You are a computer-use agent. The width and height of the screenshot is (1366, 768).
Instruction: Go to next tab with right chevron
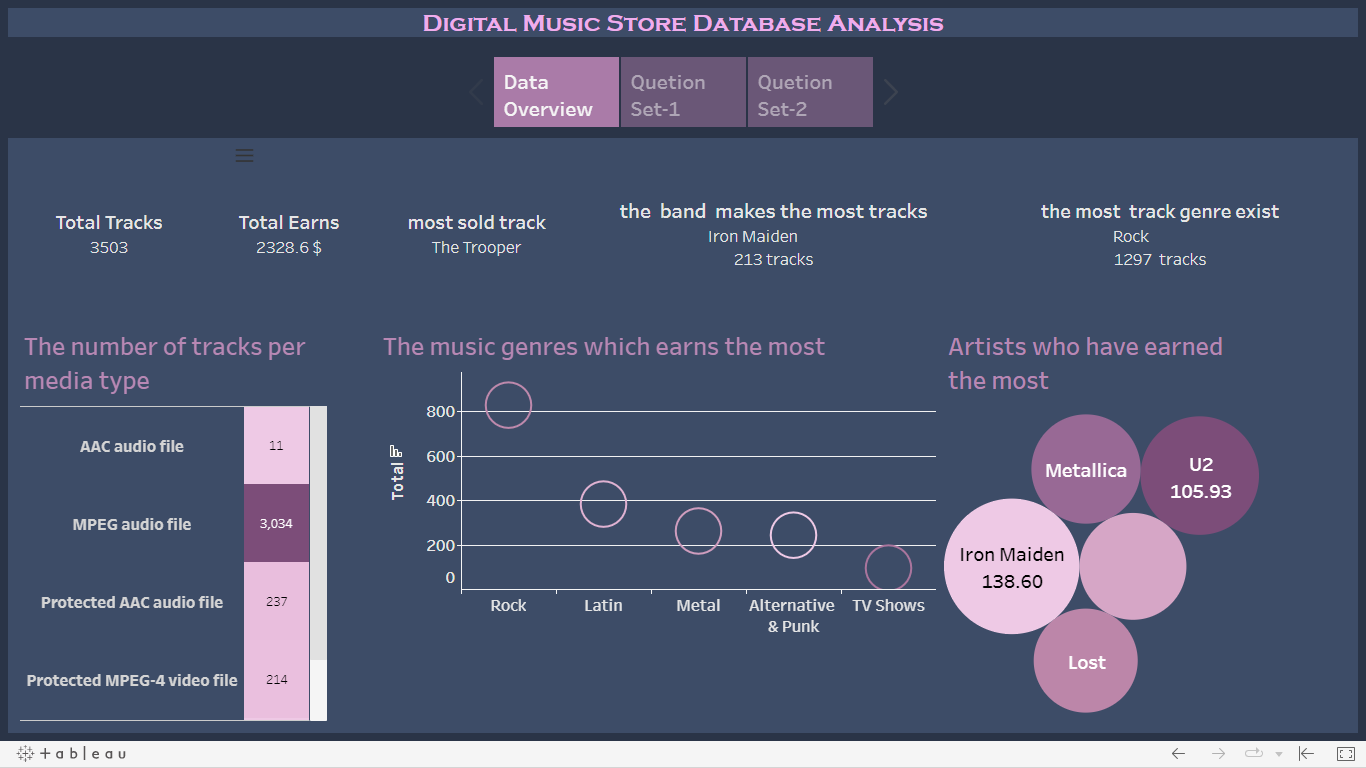[891, 93]
